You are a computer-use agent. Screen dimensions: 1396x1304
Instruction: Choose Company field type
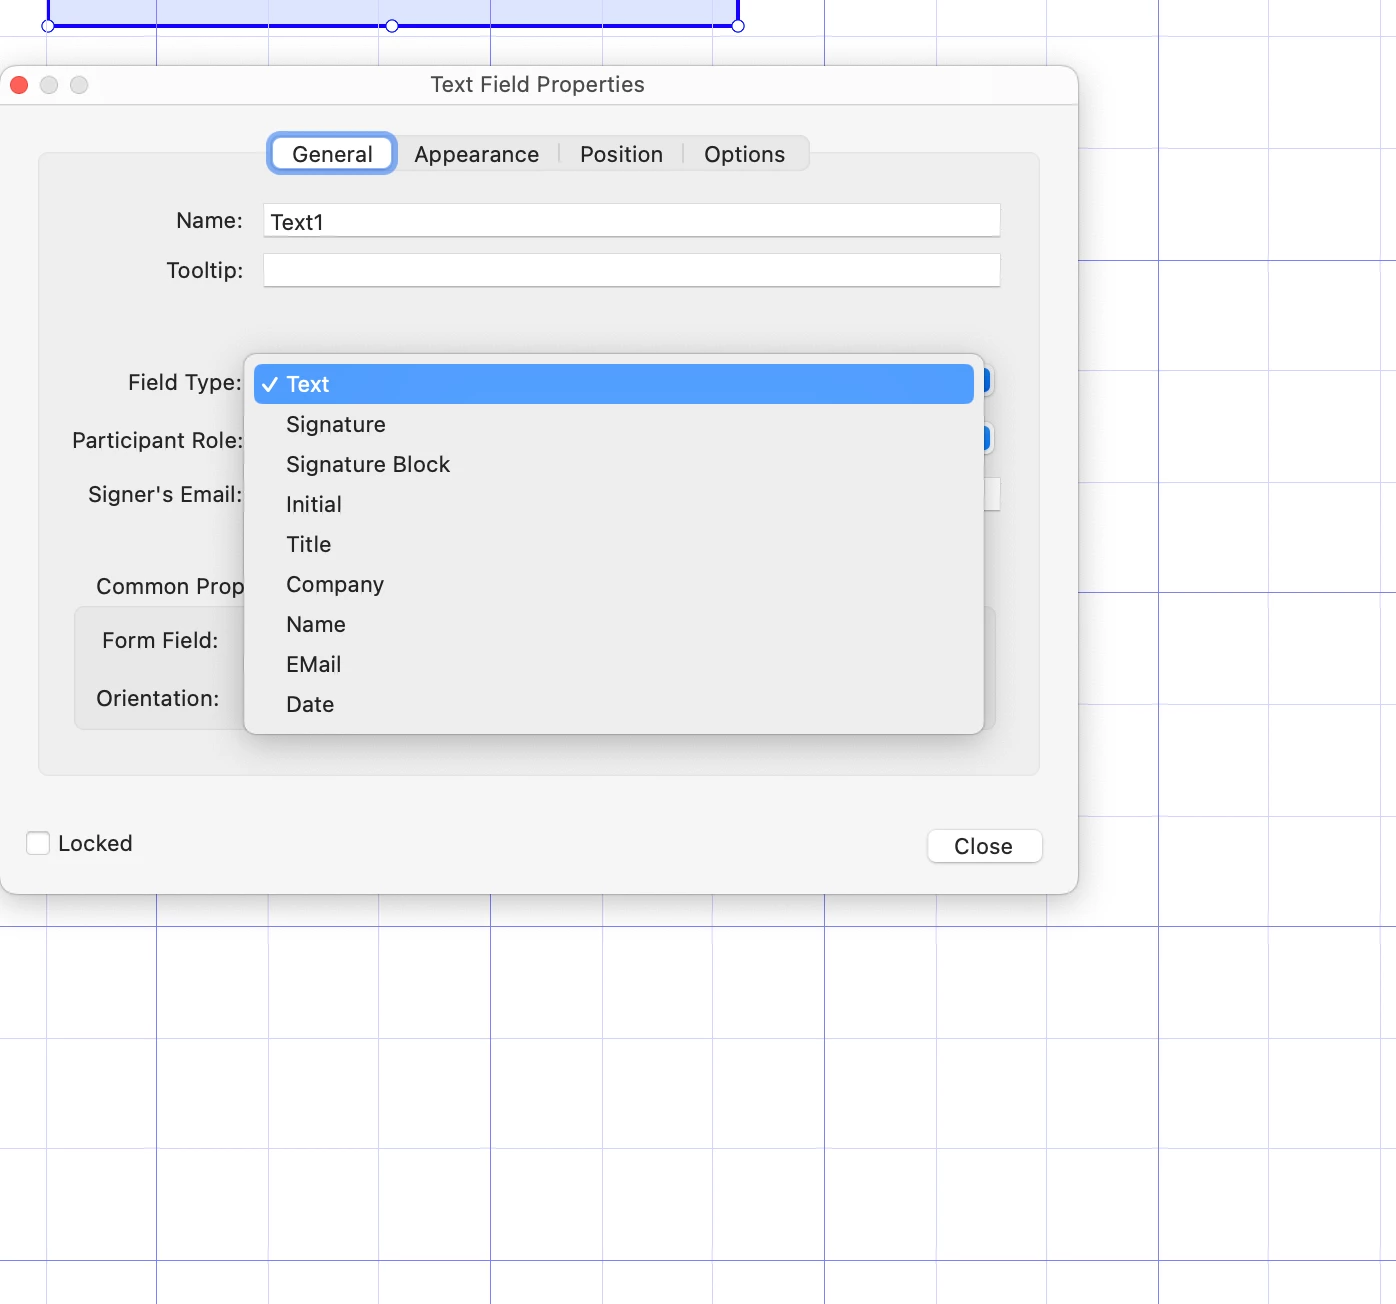tap(614, 584)
